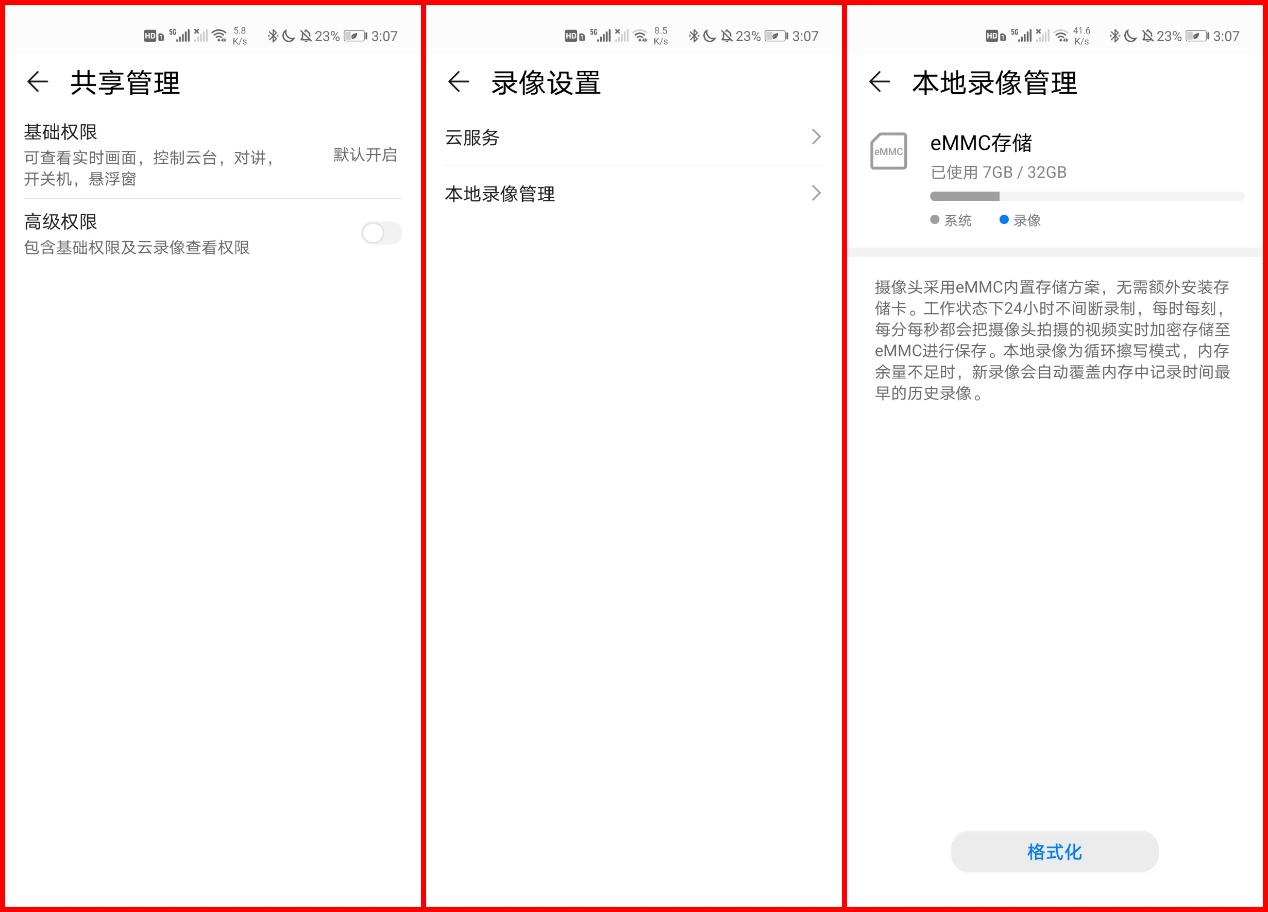This screenshot has width=1268, height=912.
Task: Tap the back arrow on 共享管理 screen
Action: 37,83
